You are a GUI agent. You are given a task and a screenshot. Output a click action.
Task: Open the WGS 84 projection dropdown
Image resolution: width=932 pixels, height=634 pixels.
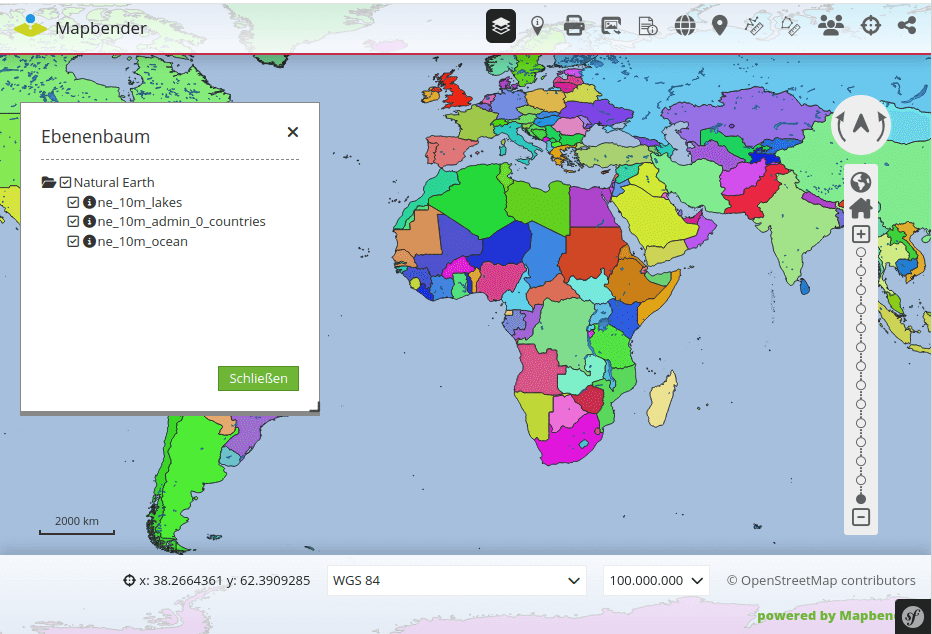point(456,580)
